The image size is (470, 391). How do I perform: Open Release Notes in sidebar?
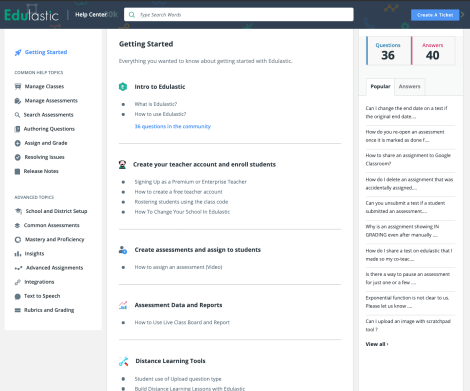click(x=41, y=171)
